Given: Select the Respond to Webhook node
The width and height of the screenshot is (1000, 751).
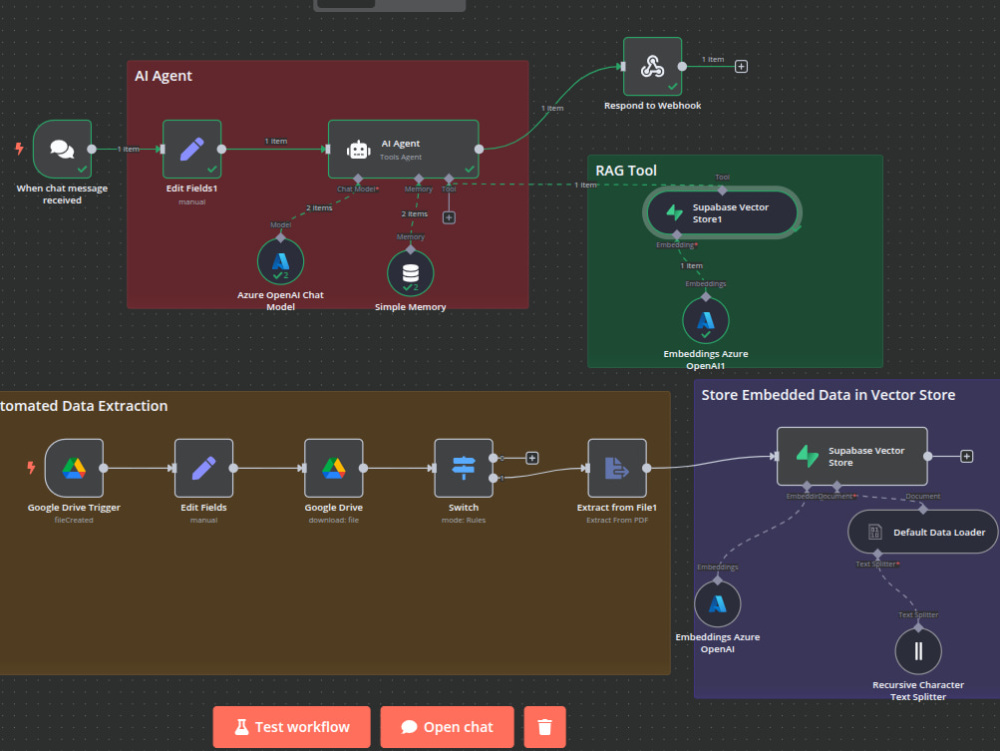Looking at the screenshot, I should 652,70.
